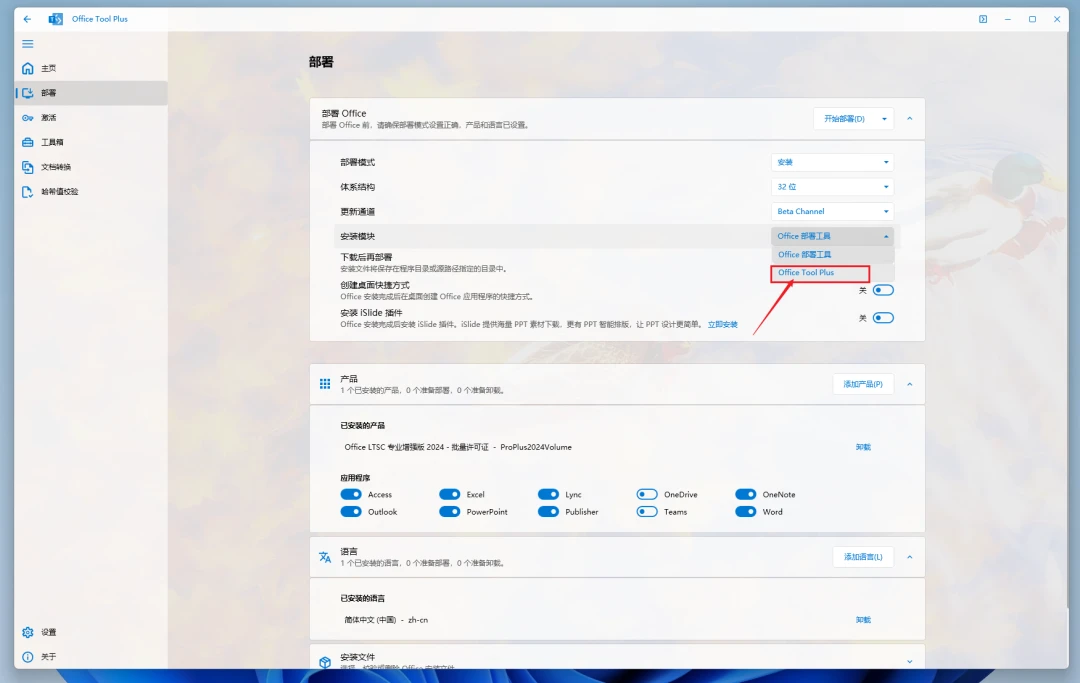
Task: Open the 主页 home icon
Action: pos(28,68)
